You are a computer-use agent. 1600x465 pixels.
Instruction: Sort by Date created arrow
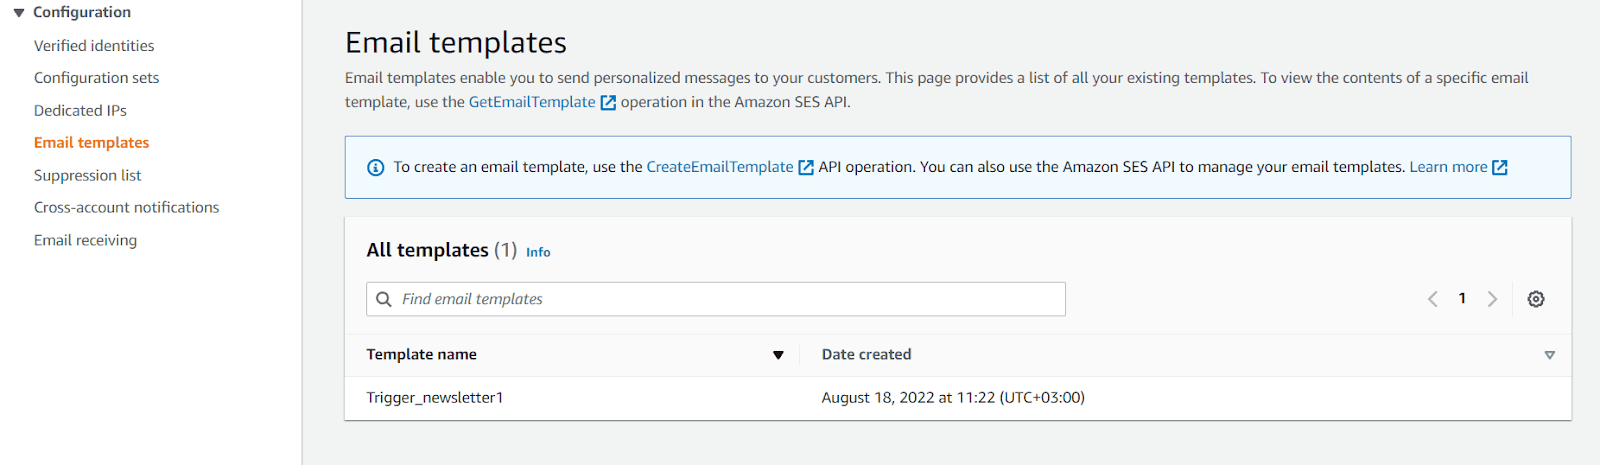click(1550, 355)
